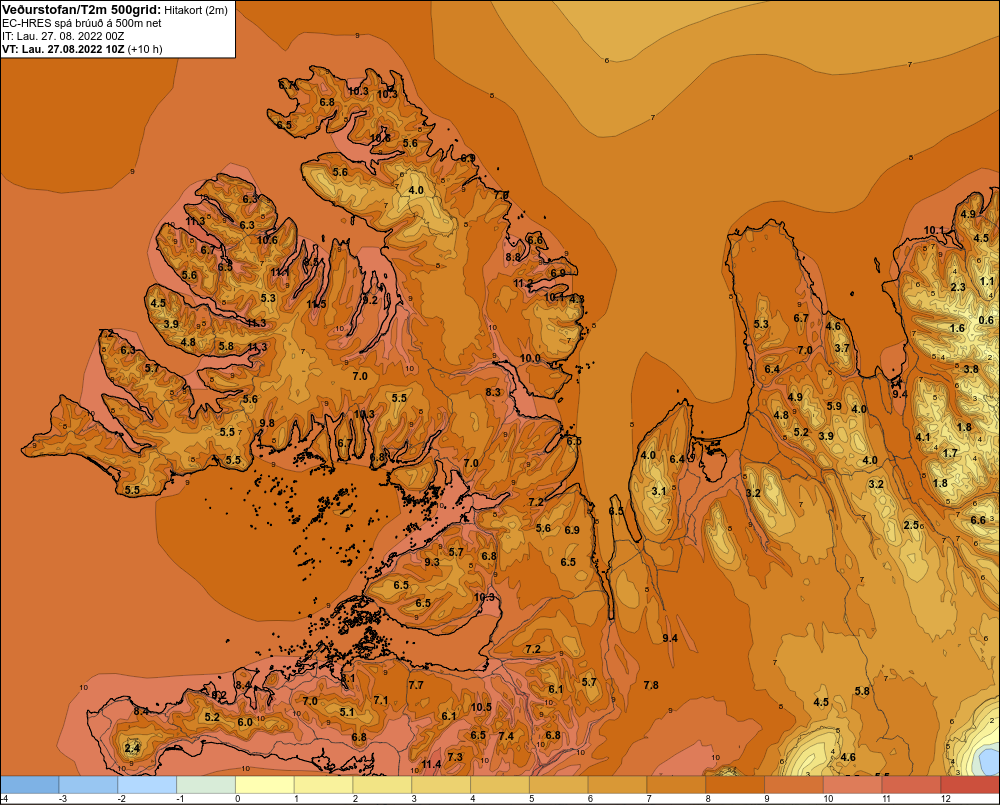
Task: Click the '11.4' temperature label
Action: click(431, 764)
